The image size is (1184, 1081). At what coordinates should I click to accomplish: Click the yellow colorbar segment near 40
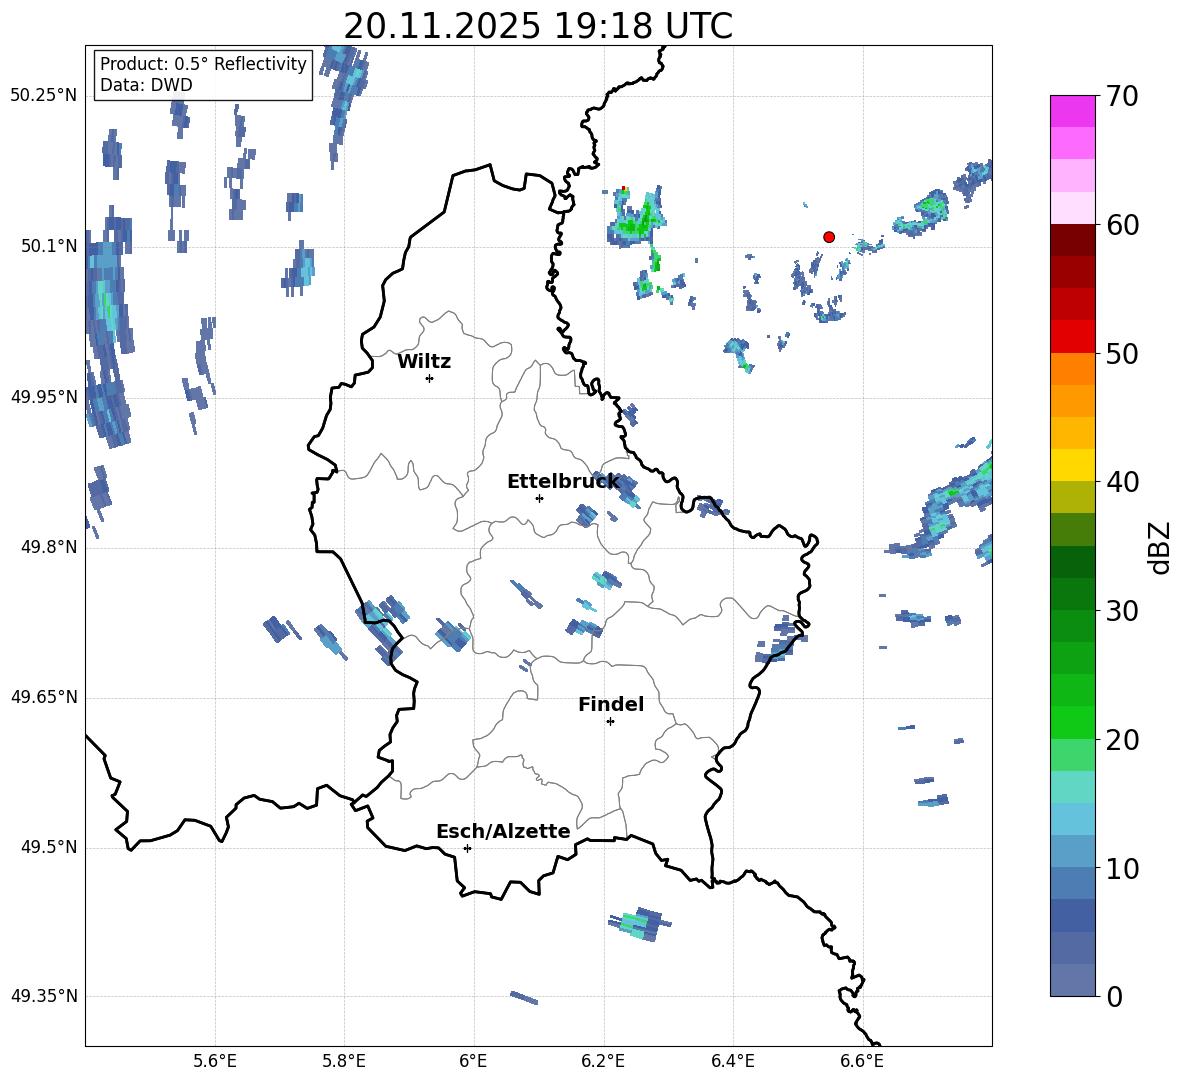tap(1072, 465)
